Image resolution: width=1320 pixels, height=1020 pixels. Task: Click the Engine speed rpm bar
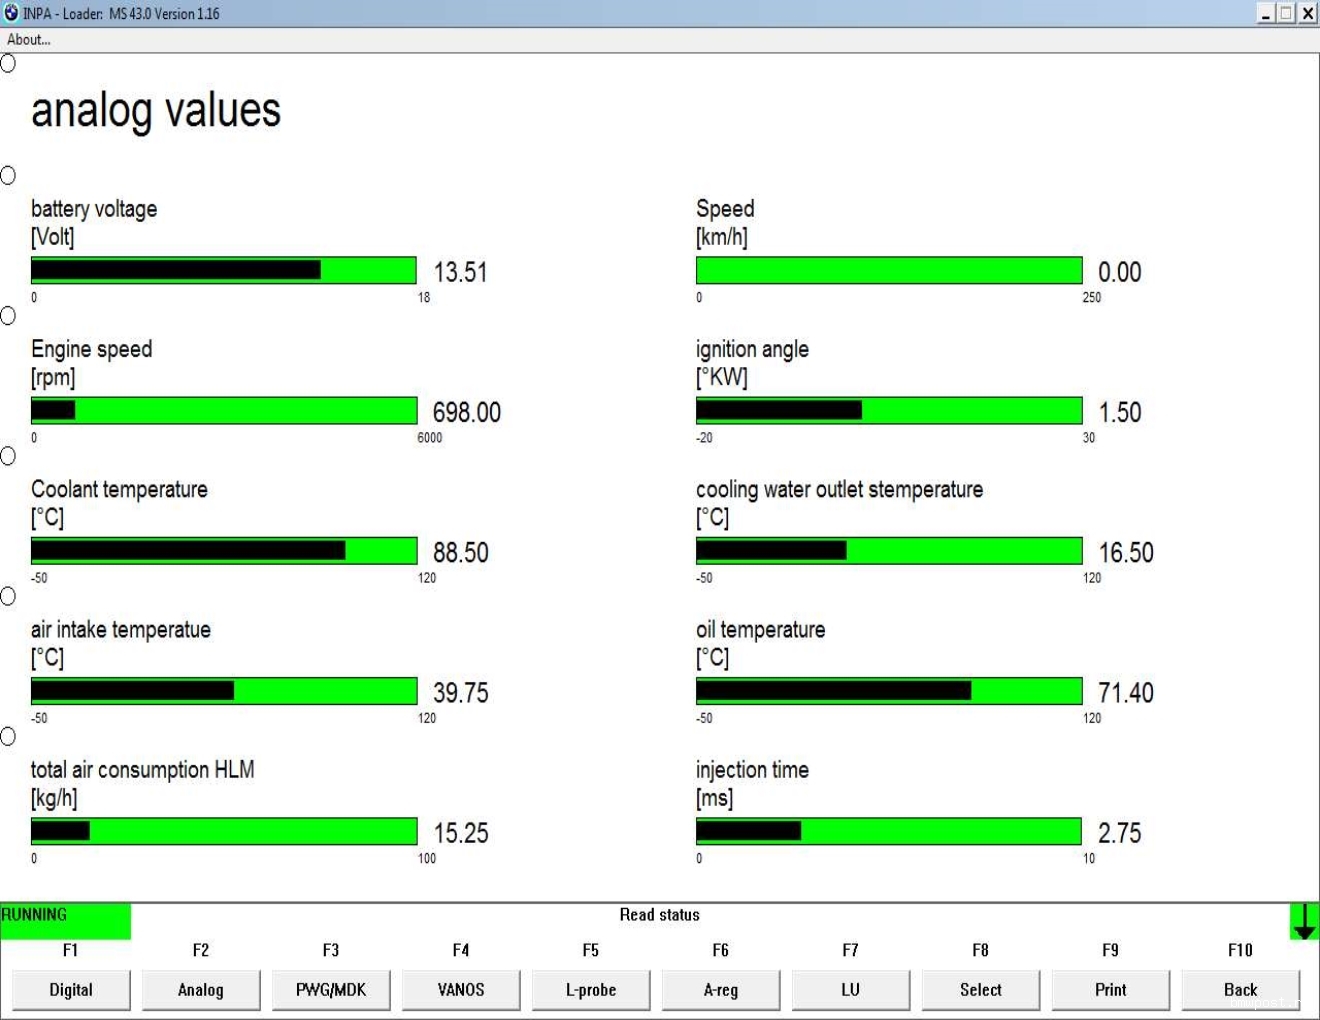tap(223, 411)
